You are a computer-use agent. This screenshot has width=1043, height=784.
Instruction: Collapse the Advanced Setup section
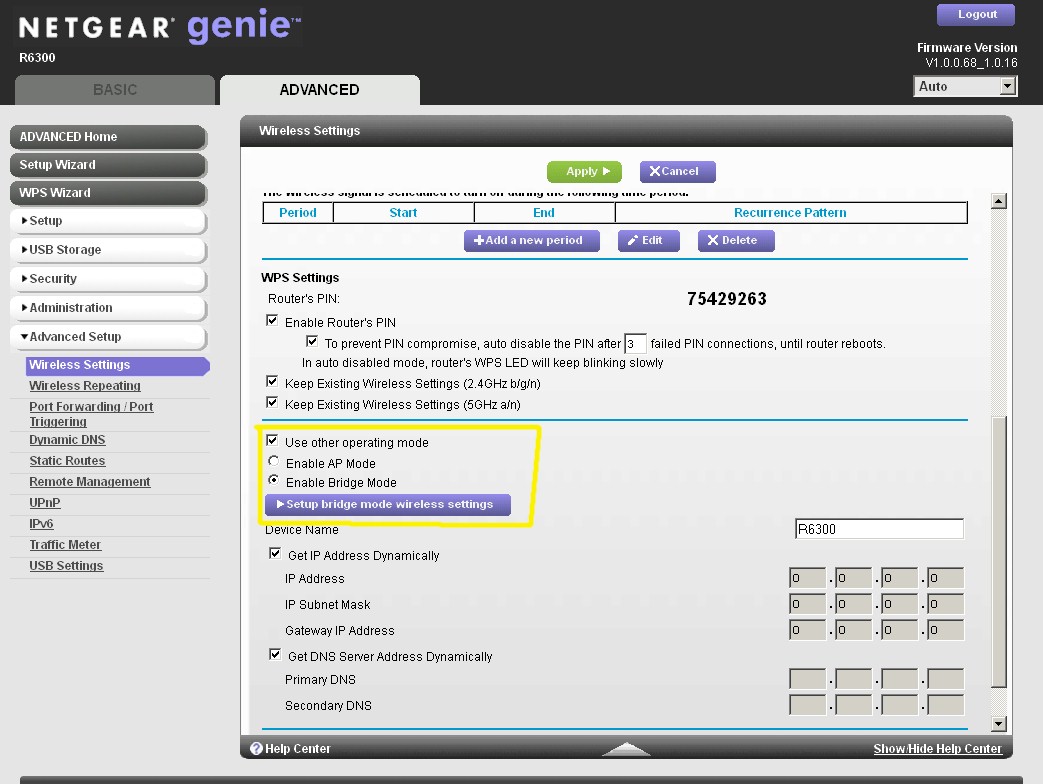pos(108,337)
